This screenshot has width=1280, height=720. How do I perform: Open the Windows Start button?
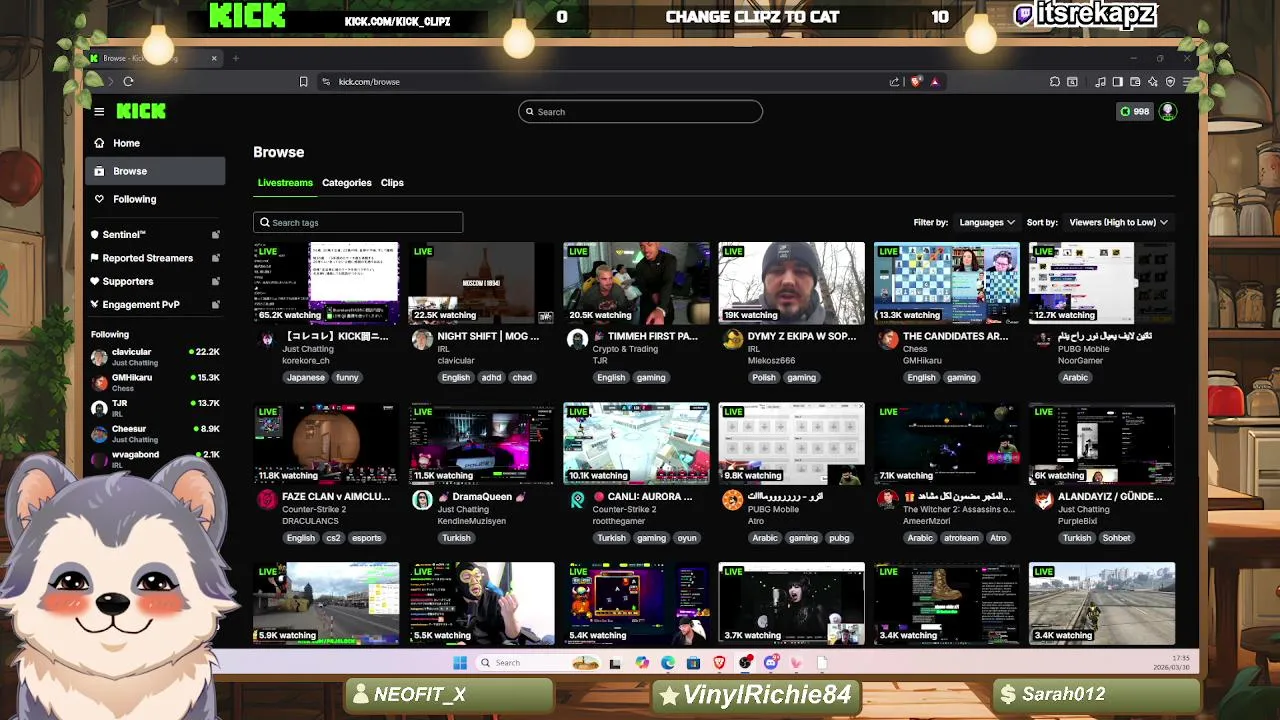tap(460, 662)
